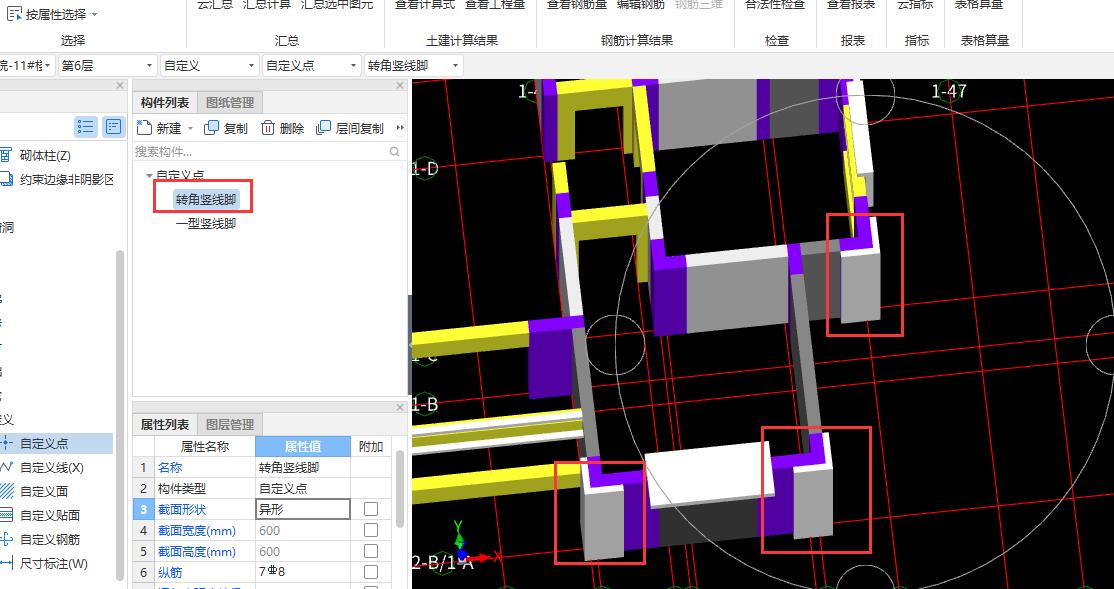Click the 删除 (Delete) trash icon
1114x589 pixels.
[x=268, y=128]
